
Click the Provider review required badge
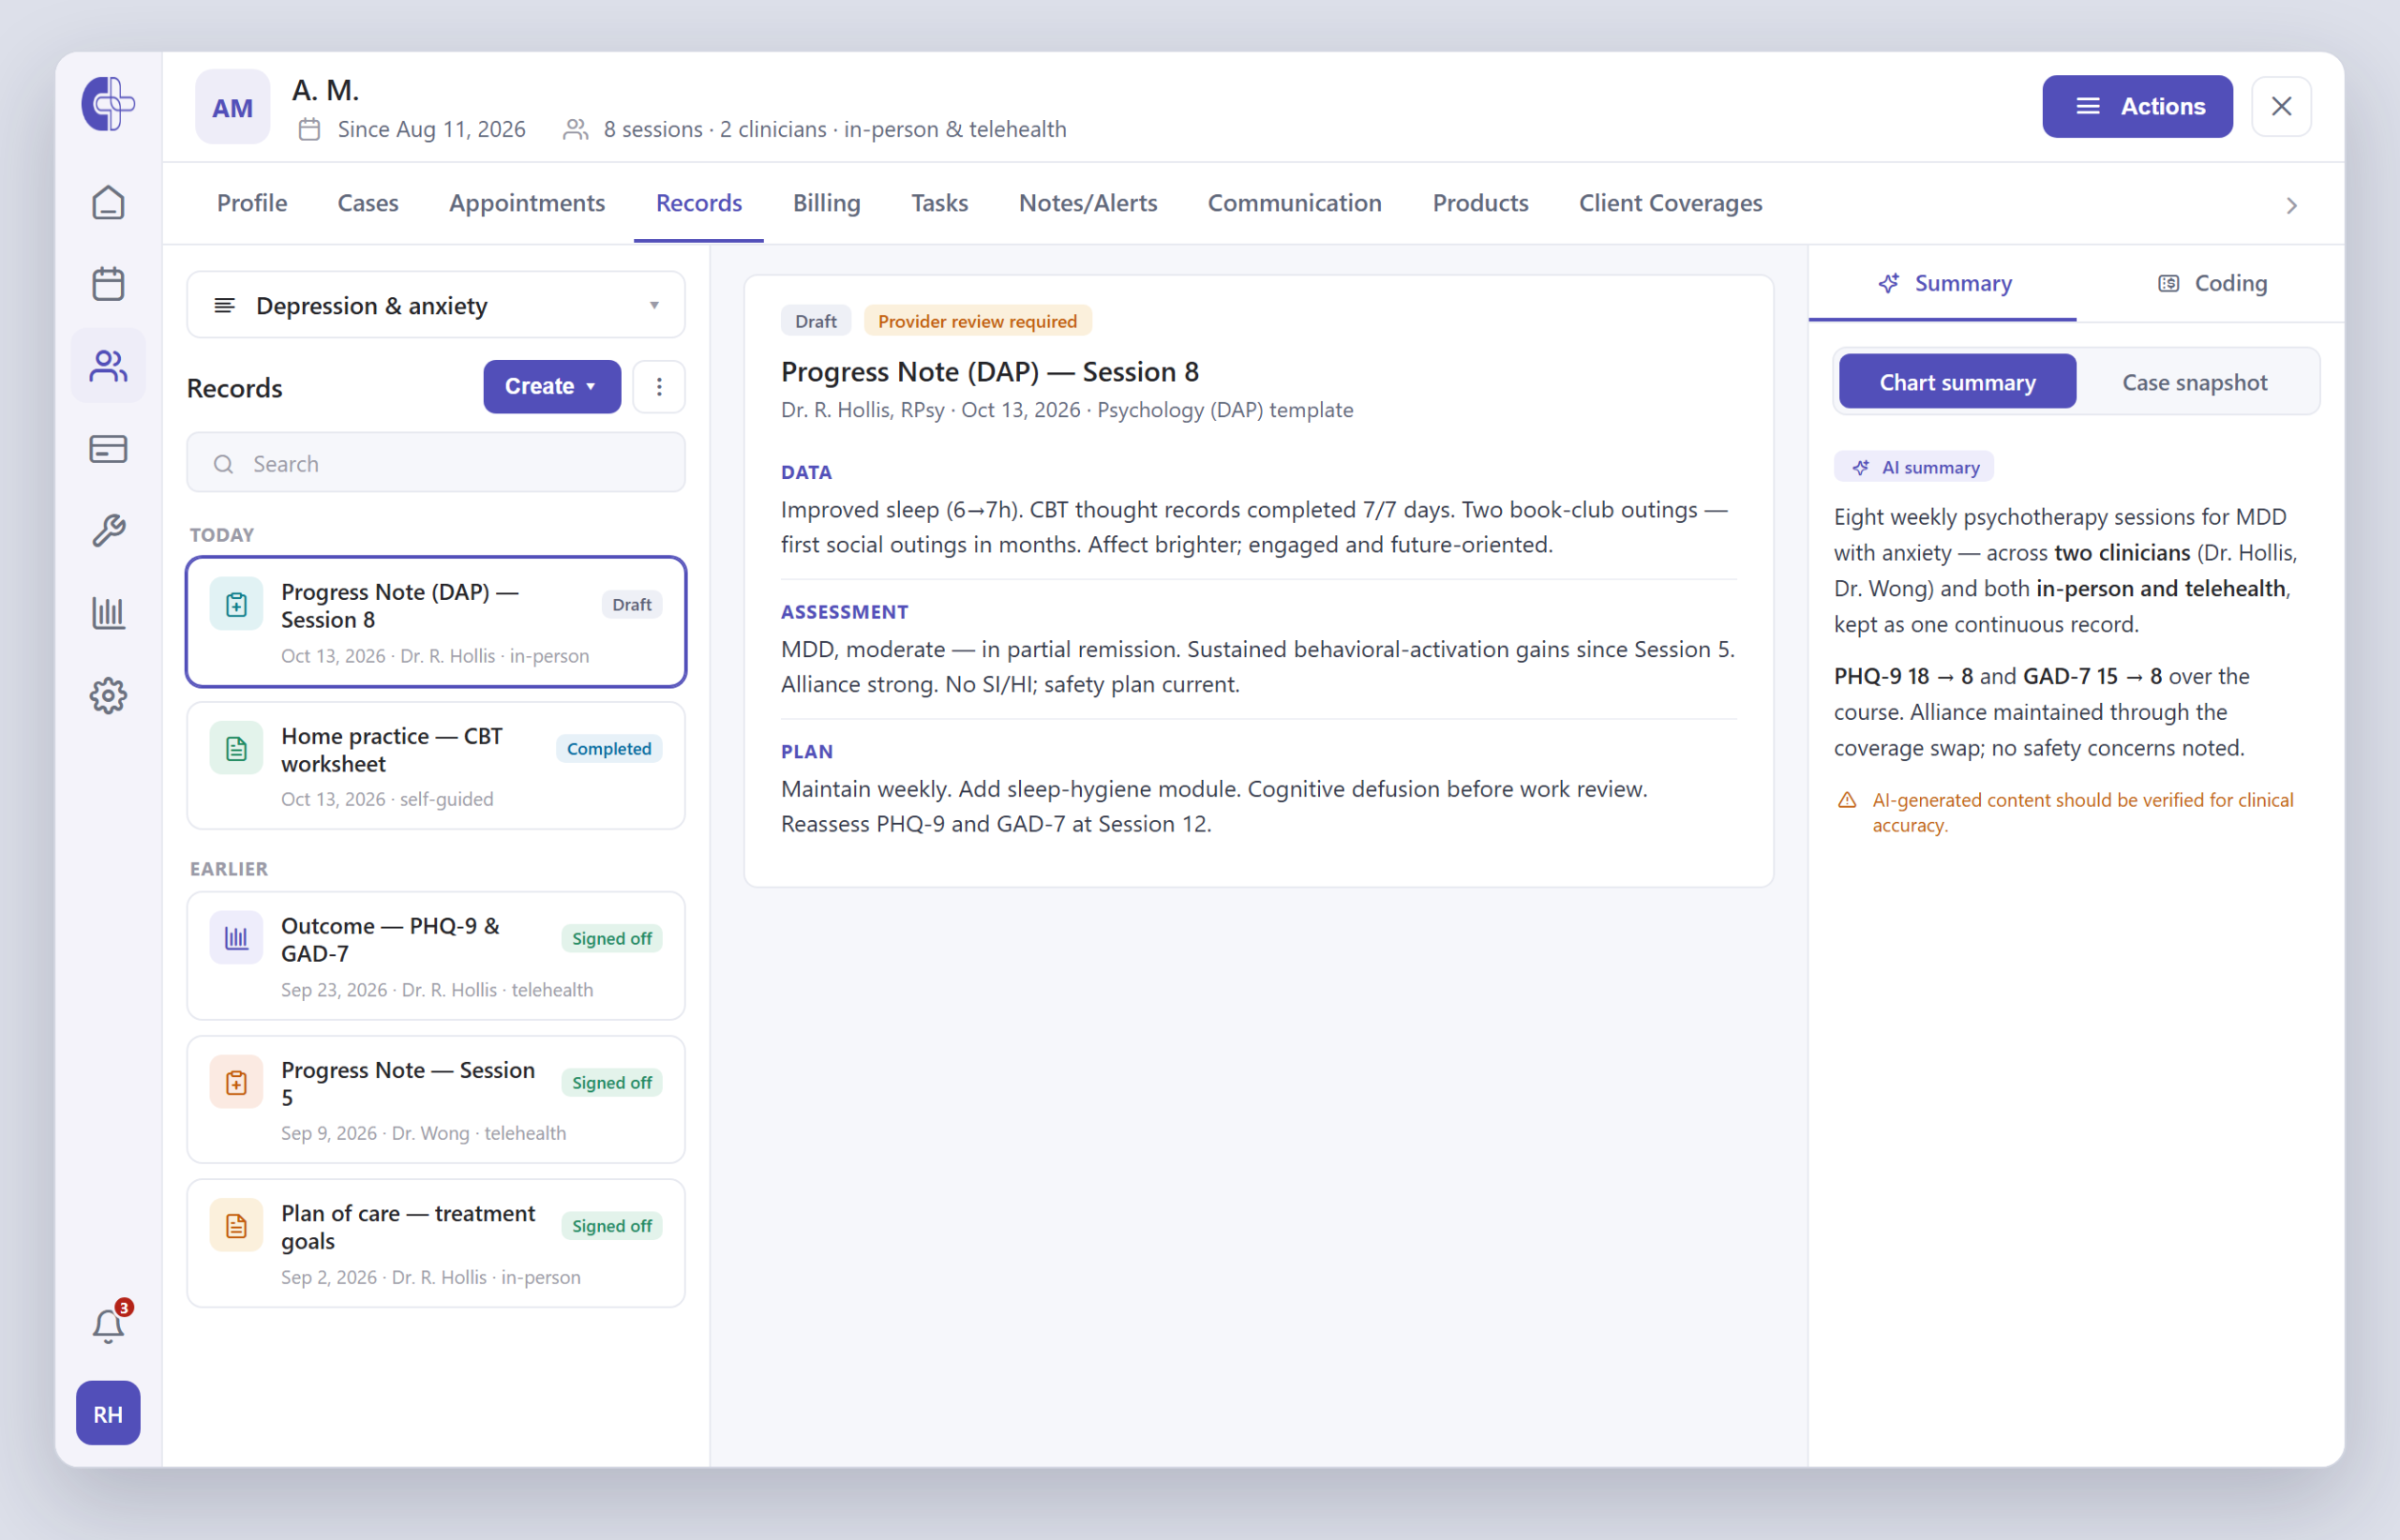point(977,321)
